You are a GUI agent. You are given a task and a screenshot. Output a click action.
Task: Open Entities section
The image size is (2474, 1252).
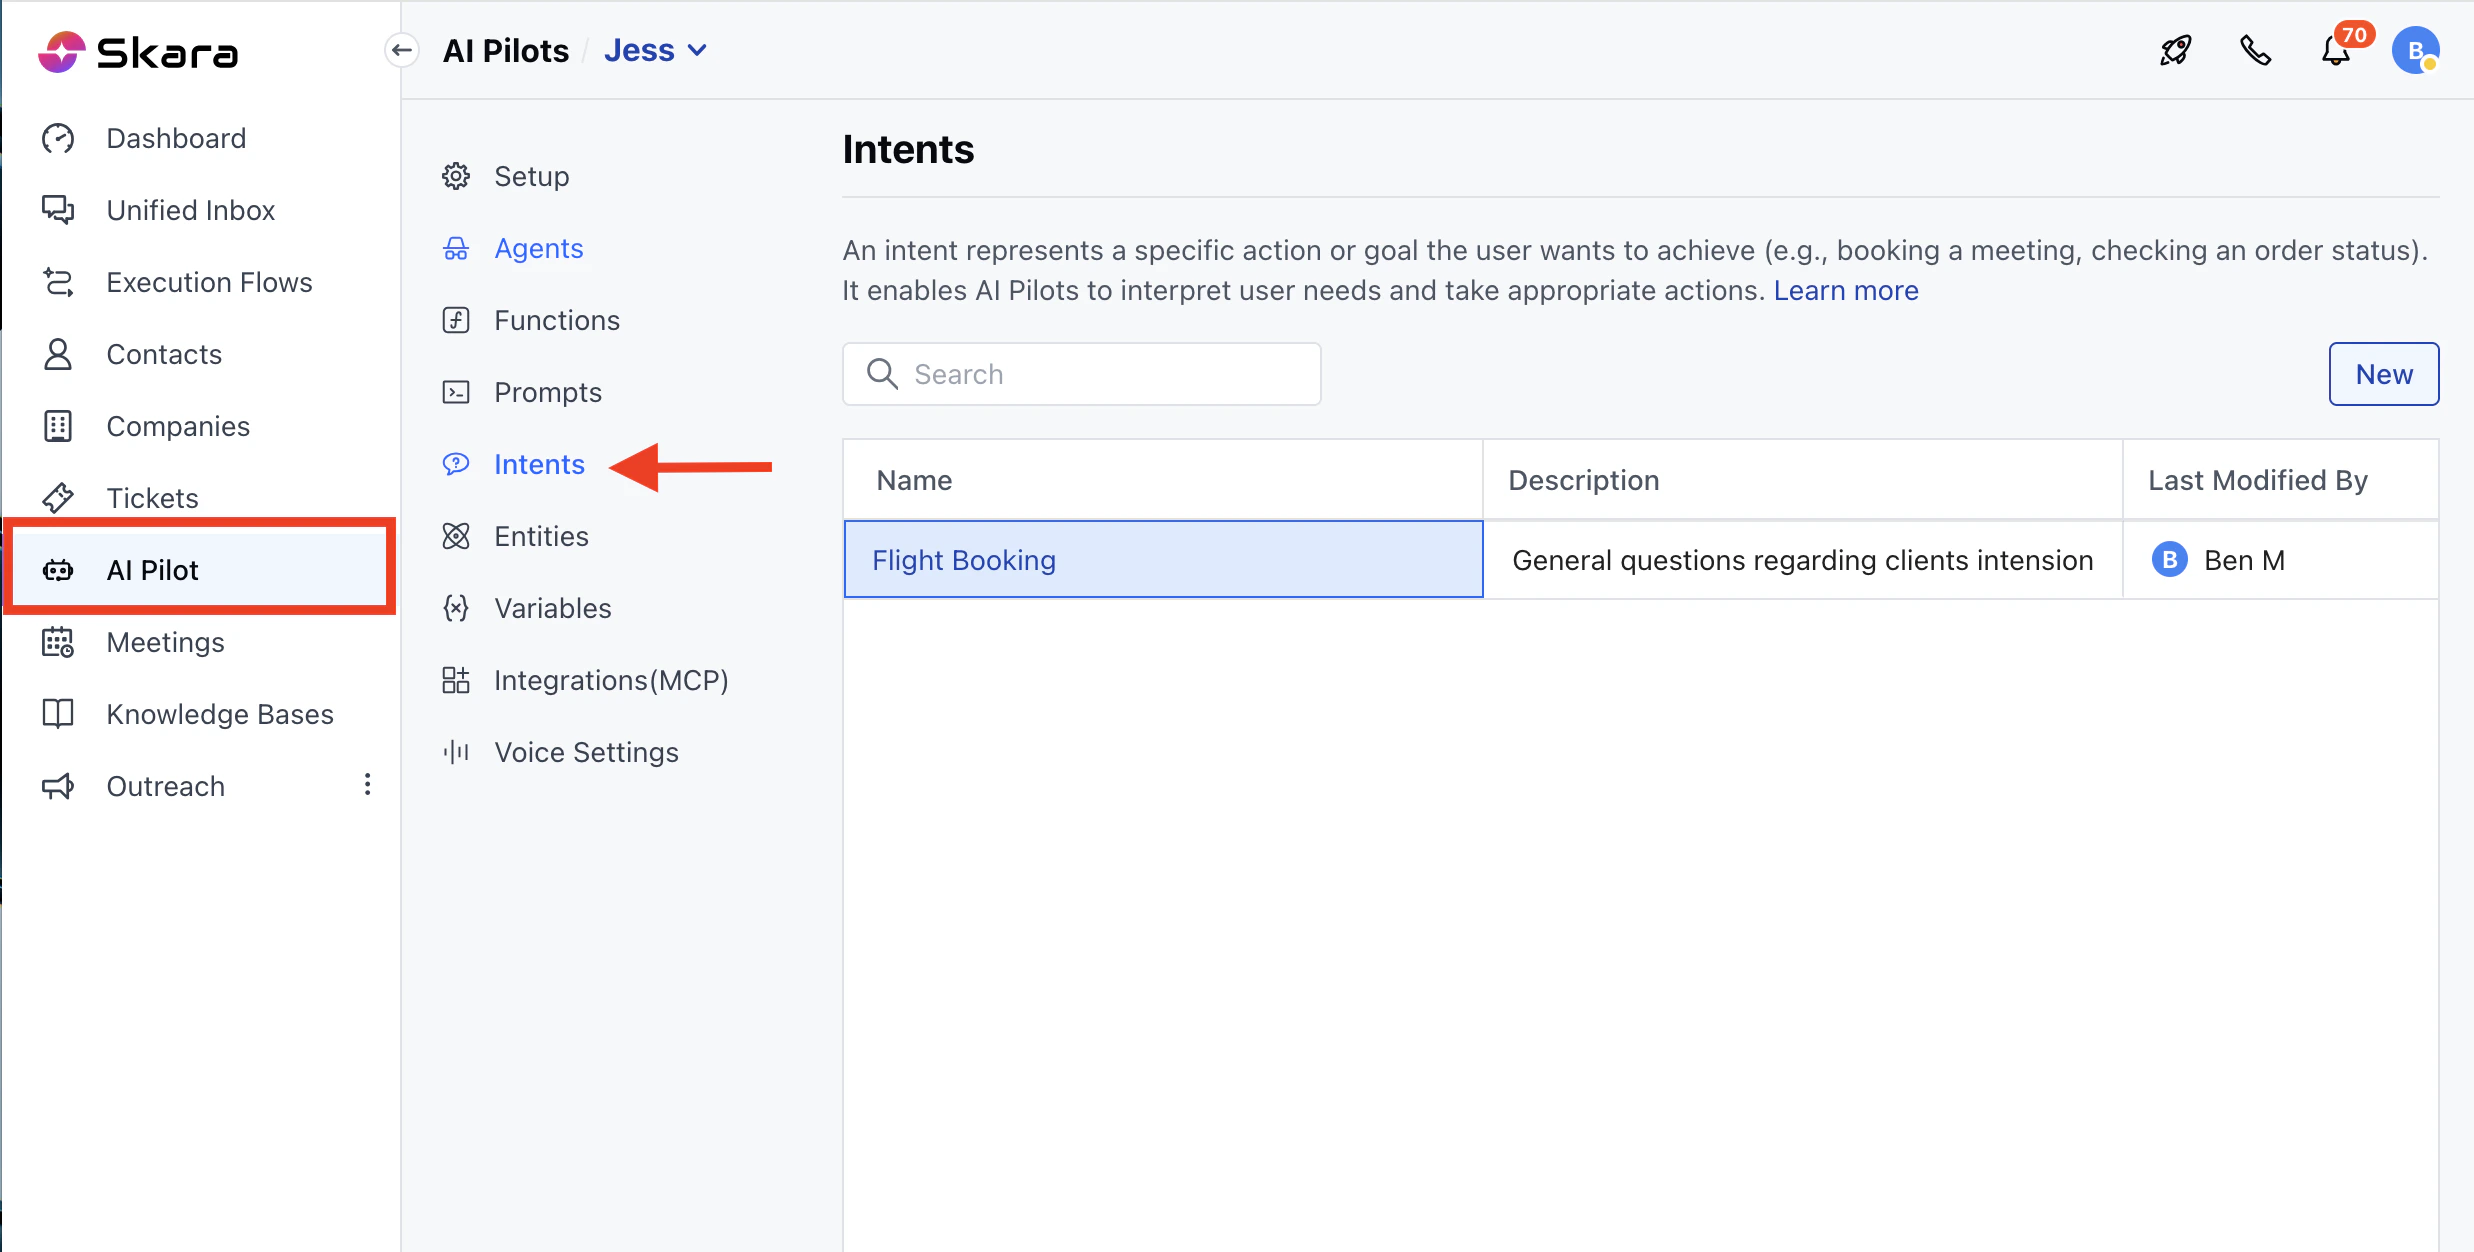[x=541, y=536]
